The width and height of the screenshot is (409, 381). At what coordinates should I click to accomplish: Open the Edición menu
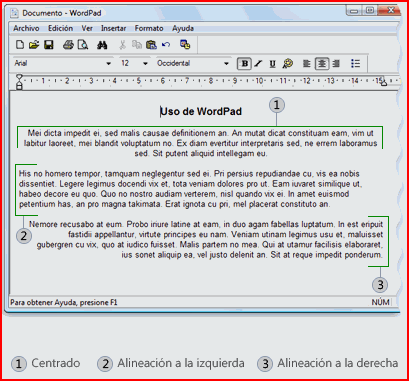(60, 28)
